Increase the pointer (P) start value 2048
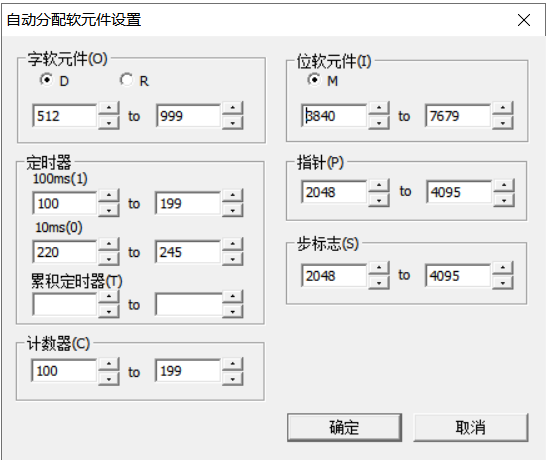The width and height of the screenshot is (556, 460). [x=379, y=185]
